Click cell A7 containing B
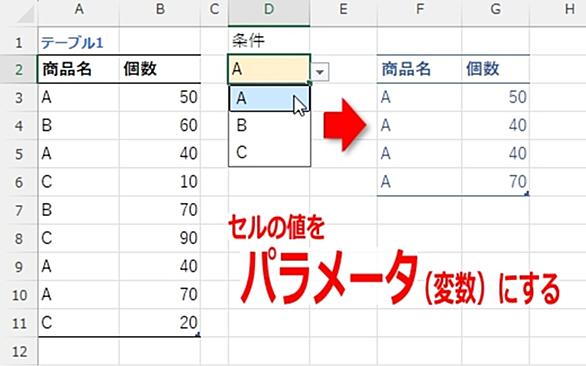Screen dimensions: 586x366 78,210
